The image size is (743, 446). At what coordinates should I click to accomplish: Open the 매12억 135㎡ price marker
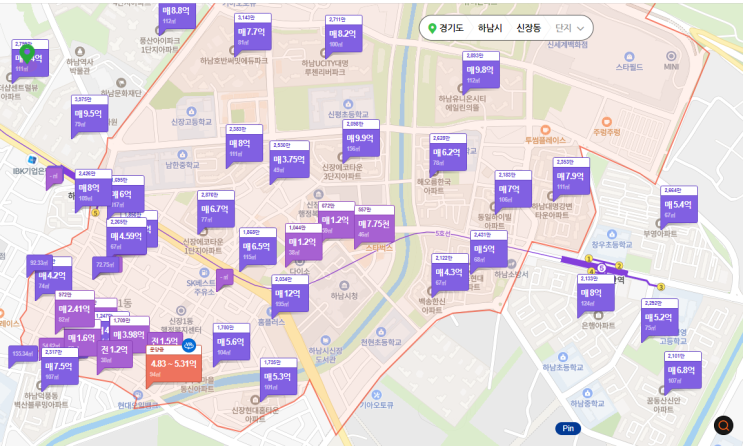coord(290,295)
